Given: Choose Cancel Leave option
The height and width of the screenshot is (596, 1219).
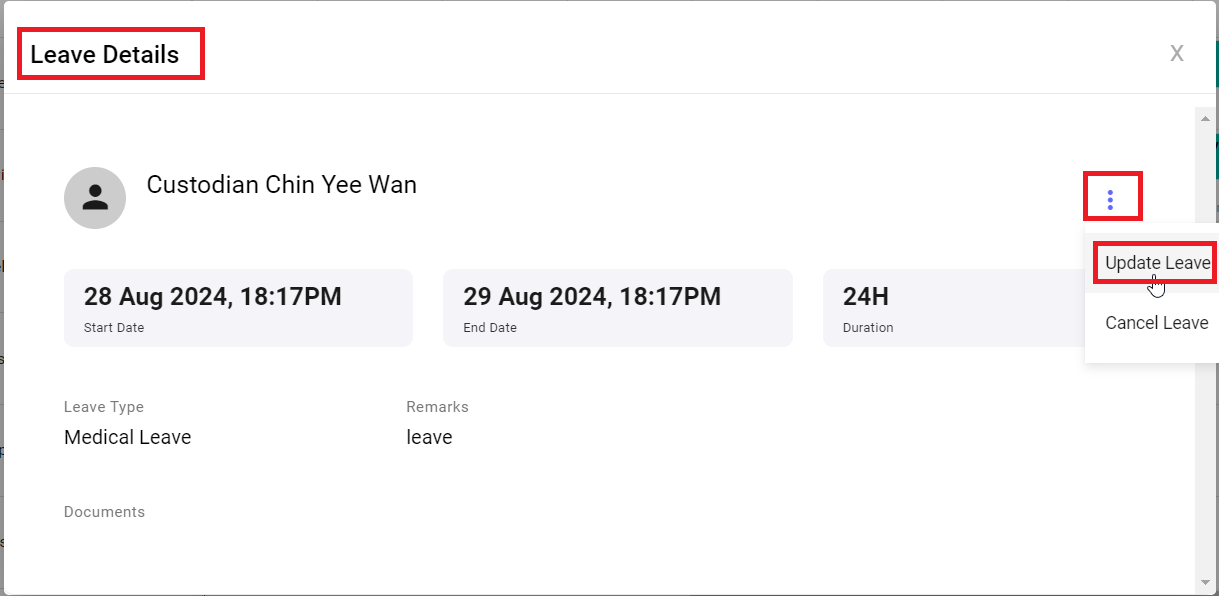Looking at the screenshot, I should coord(1156,323).
